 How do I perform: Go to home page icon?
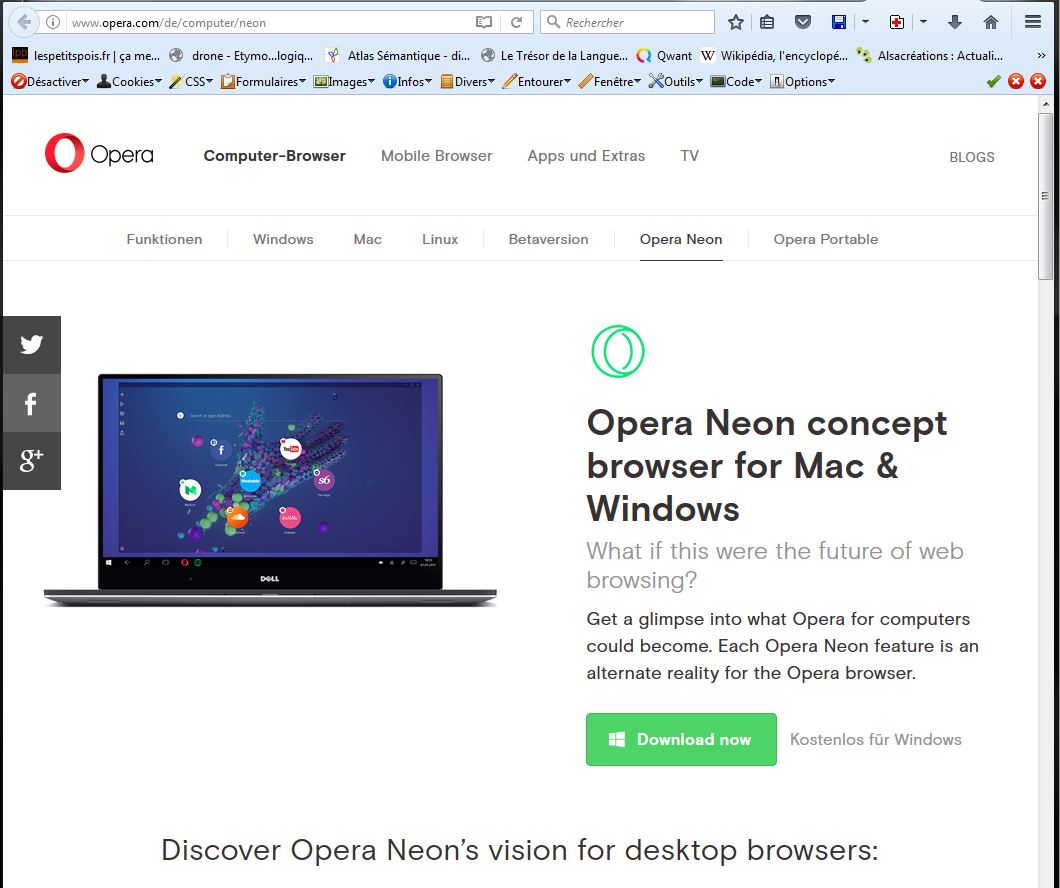point(991,22)
